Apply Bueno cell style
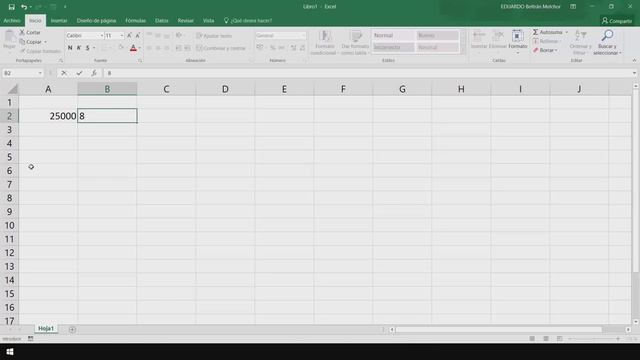This screenshot has height=360, width=640. pyautogui.click(x=437, y=36)
